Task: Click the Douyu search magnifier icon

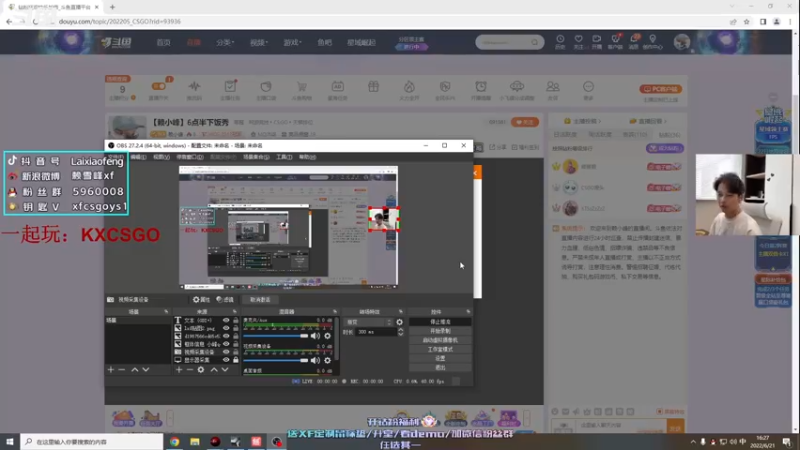Action: point(534,42)
